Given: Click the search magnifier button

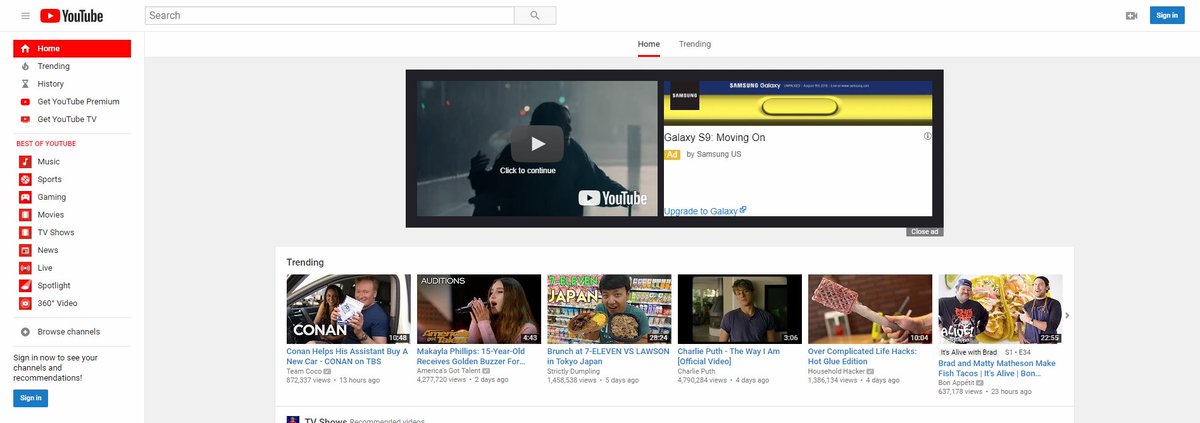Looking at the screenshot, I should click(535, 16).
